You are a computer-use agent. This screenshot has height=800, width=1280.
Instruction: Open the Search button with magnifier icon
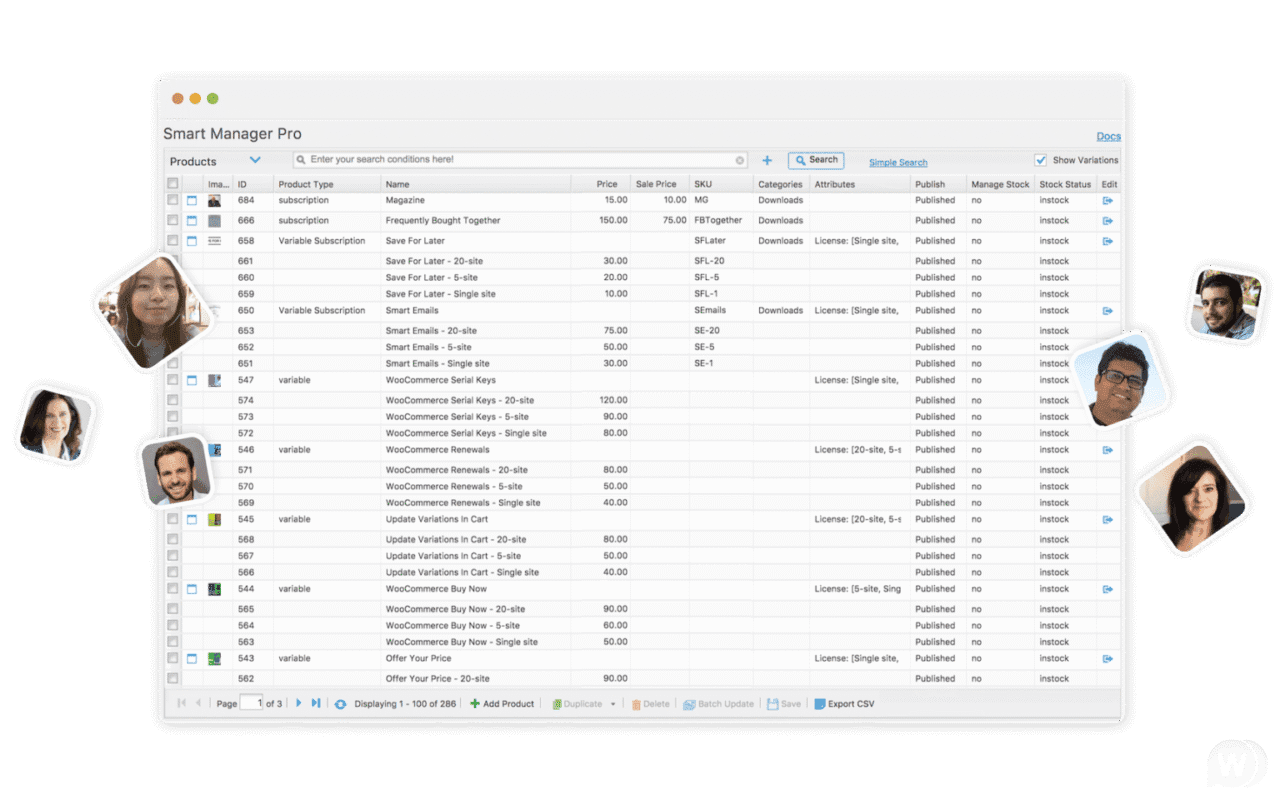click(815, 160)
